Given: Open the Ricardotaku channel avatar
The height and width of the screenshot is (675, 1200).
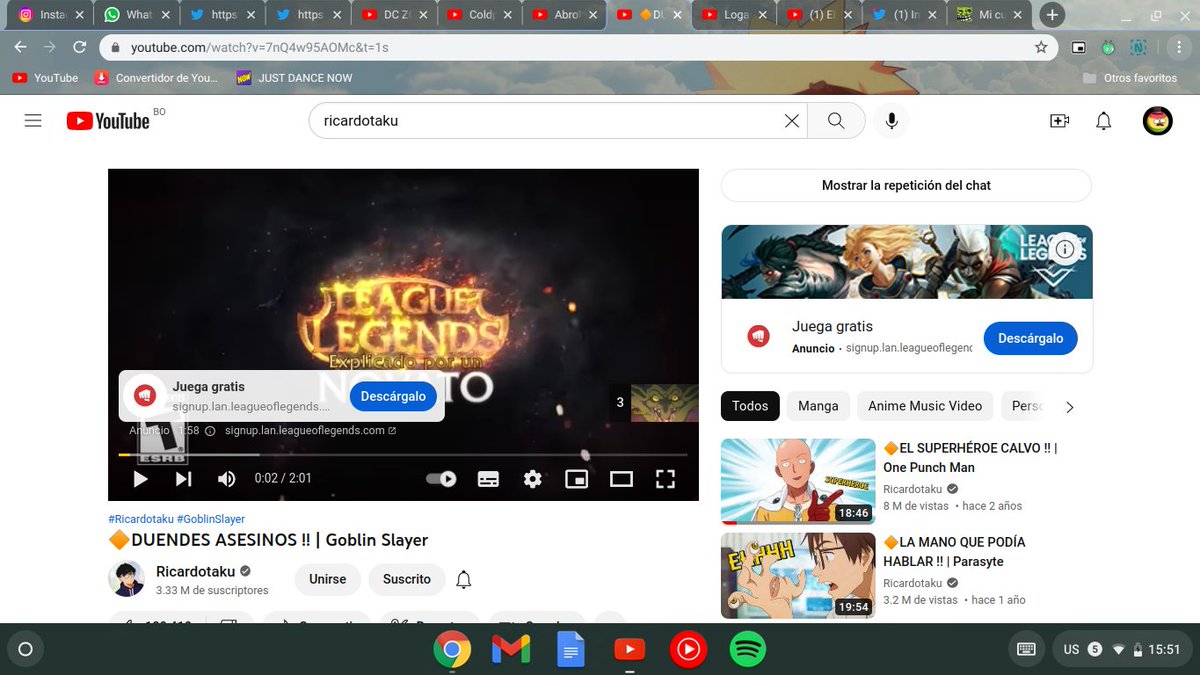Looking at the screenshot, I should click(126, 579).
